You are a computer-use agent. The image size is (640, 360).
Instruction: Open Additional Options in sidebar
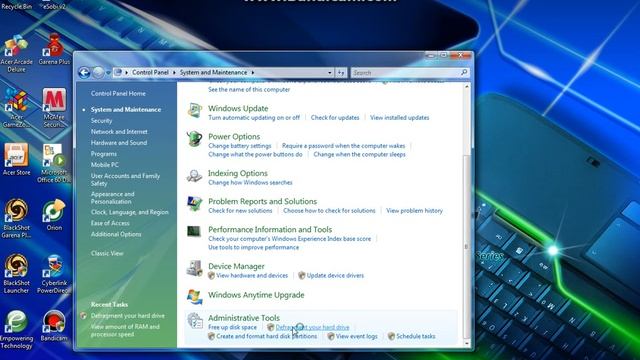[116, 234]
